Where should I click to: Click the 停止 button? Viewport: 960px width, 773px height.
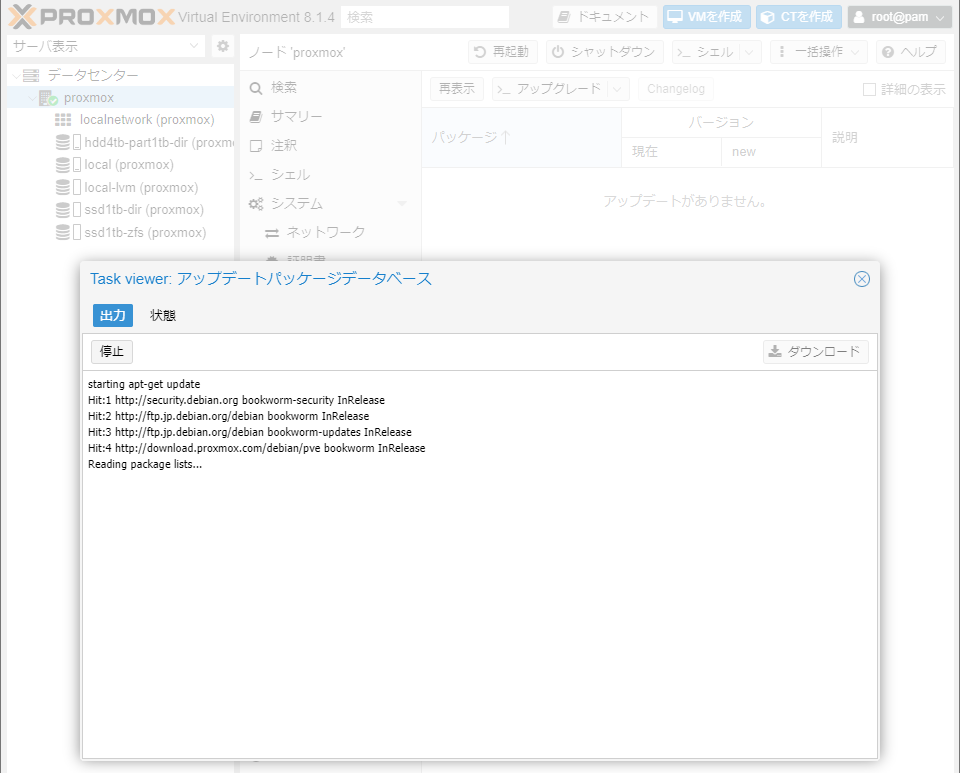112,351
